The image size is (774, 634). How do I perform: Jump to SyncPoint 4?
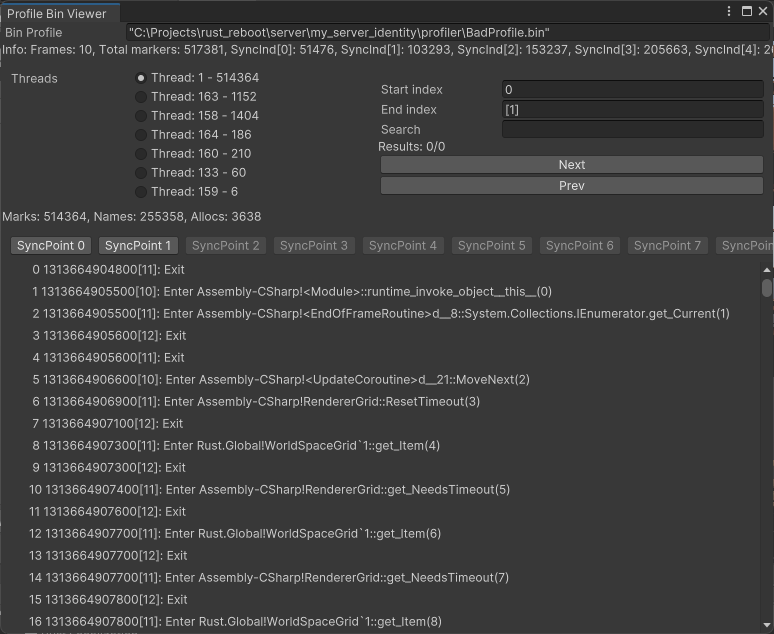click(x=403, y=246)
